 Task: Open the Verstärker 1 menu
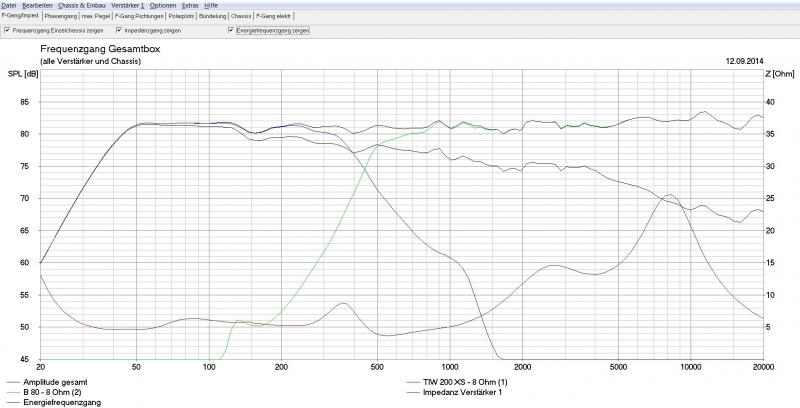tap(128, 5)
